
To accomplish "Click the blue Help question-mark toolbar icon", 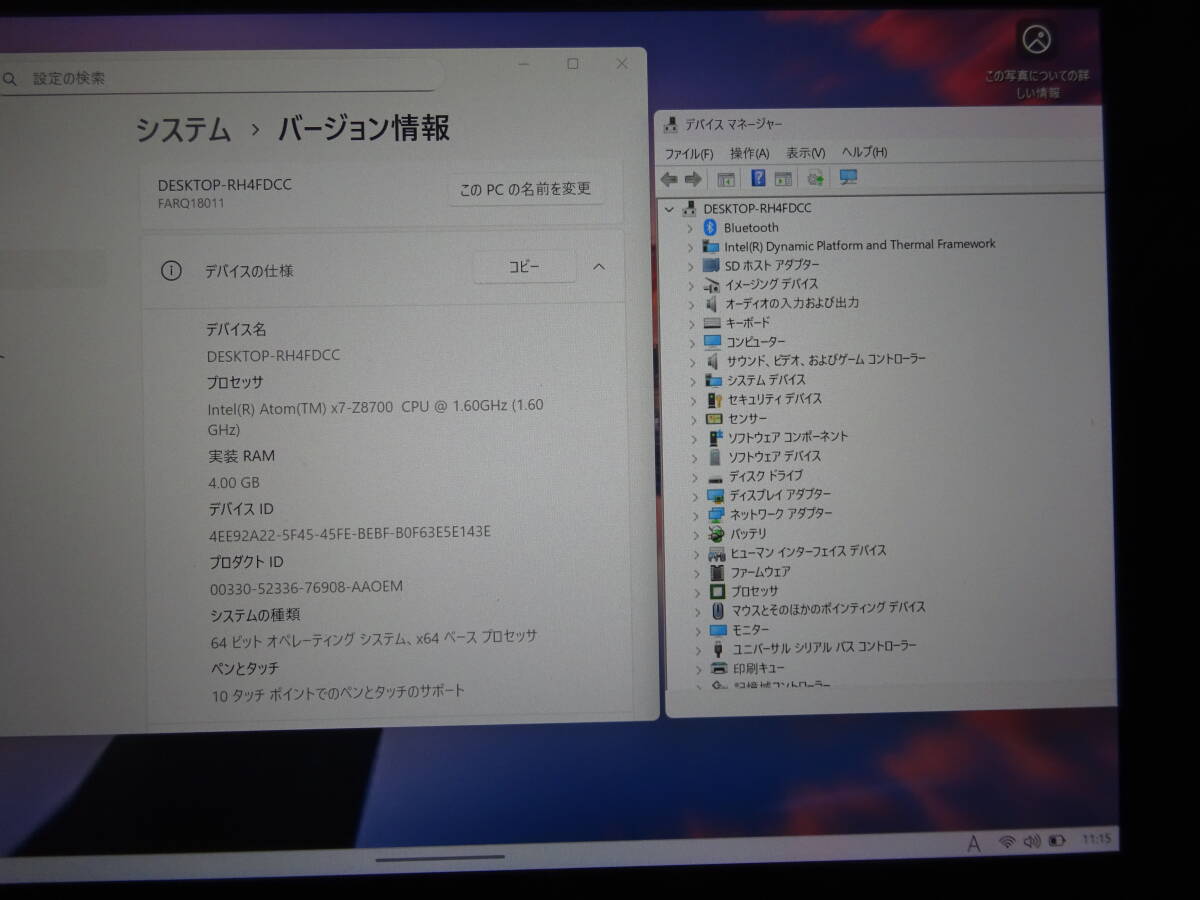I will coord(758,178).
